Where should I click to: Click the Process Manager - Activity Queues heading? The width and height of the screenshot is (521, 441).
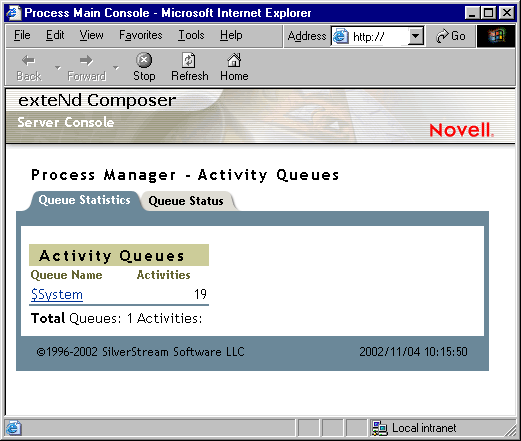185,175
